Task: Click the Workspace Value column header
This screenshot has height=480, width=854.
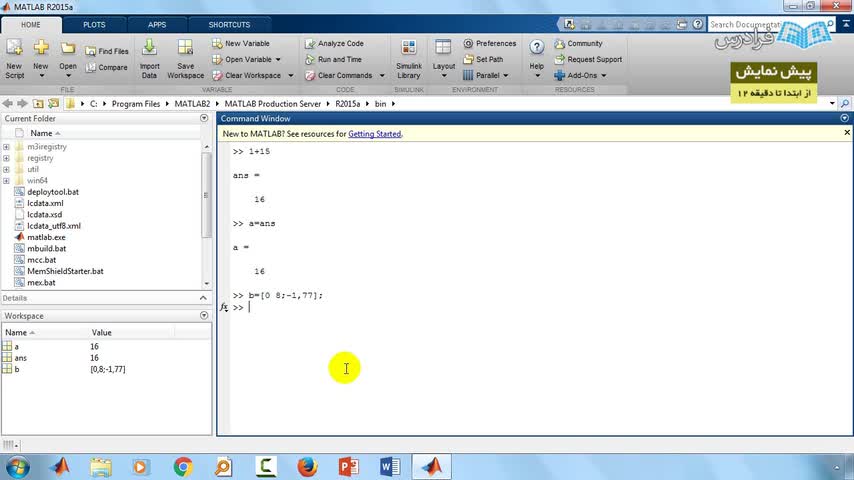Action: [101, 332]
